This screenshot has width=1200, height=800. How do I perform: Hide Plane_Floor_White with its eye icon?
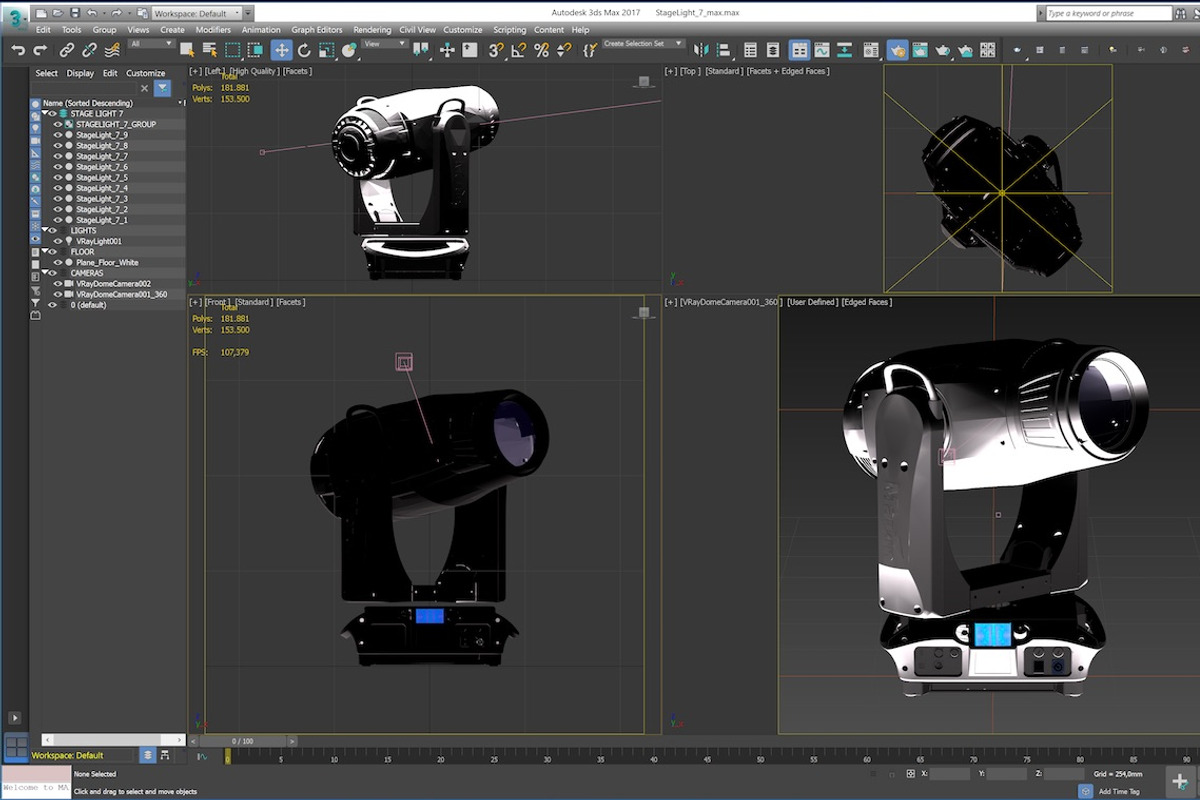pos(58,262)
